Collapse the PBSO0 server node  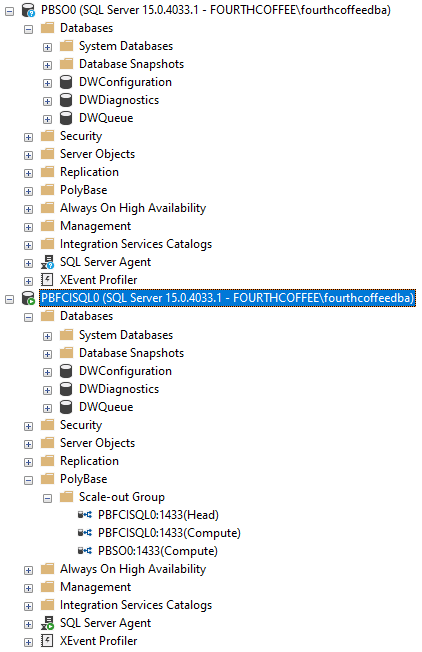pos(9,11)
